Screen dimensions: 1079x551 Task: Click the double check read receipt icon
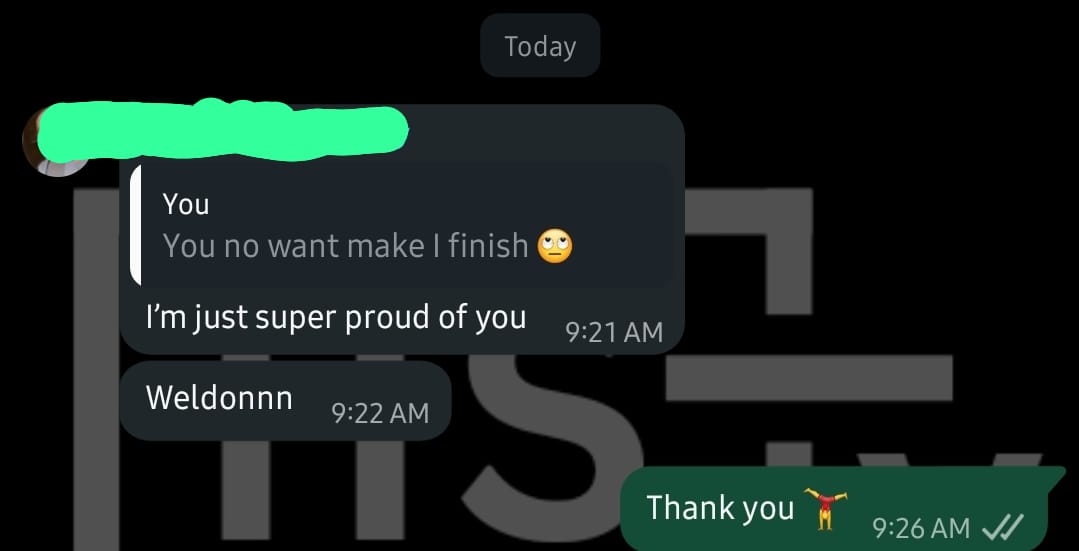click(1003, 528)
